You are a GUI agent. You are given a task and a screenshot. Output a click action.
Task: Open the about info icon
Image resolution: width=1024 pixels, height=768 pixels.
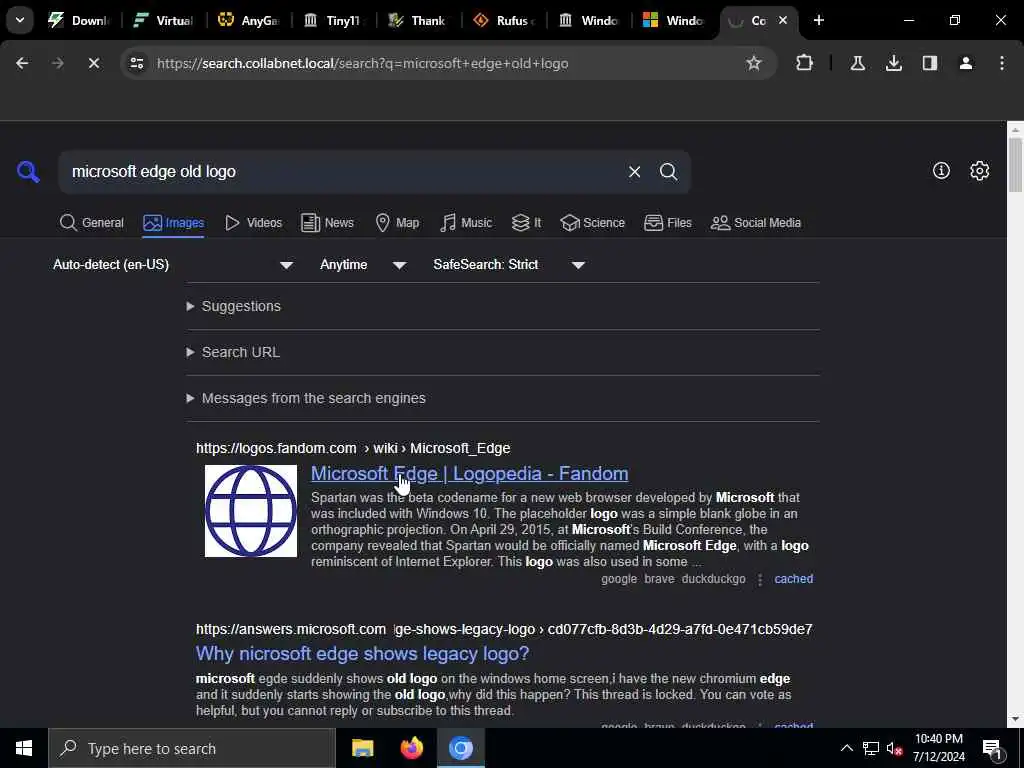941,171
